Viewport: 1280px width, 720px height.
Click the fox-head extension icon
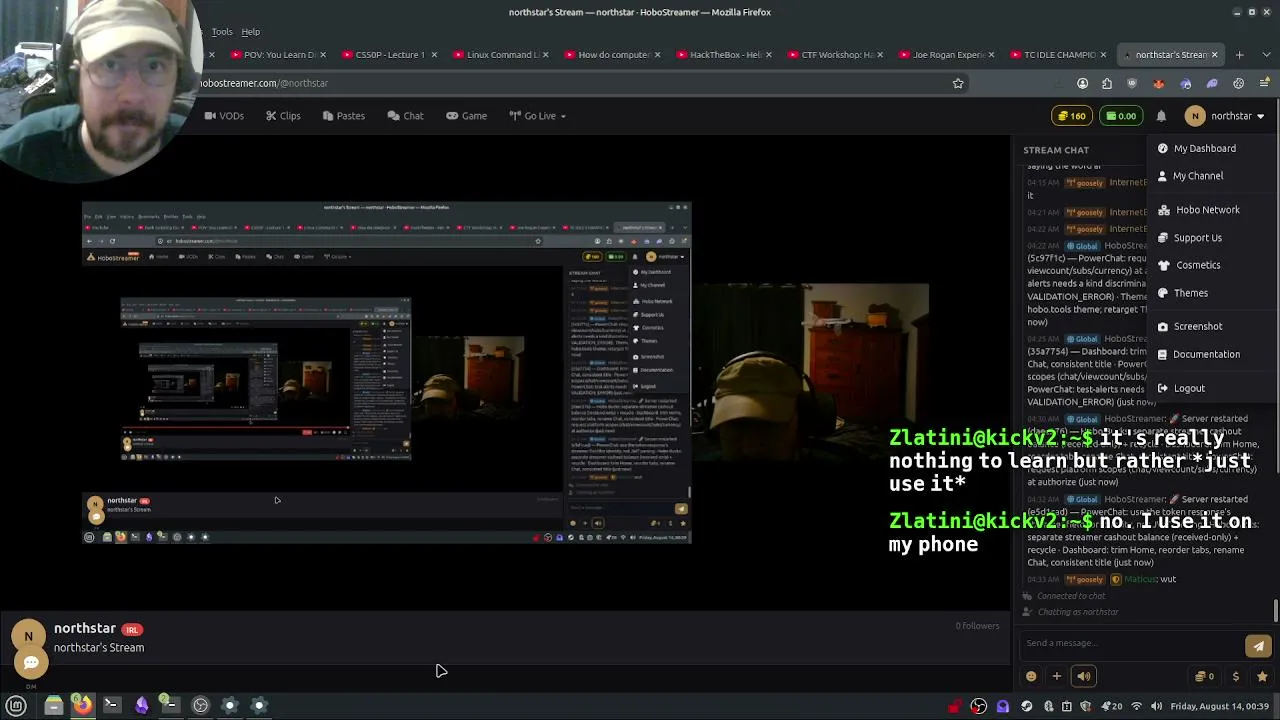coord(1159,84)
